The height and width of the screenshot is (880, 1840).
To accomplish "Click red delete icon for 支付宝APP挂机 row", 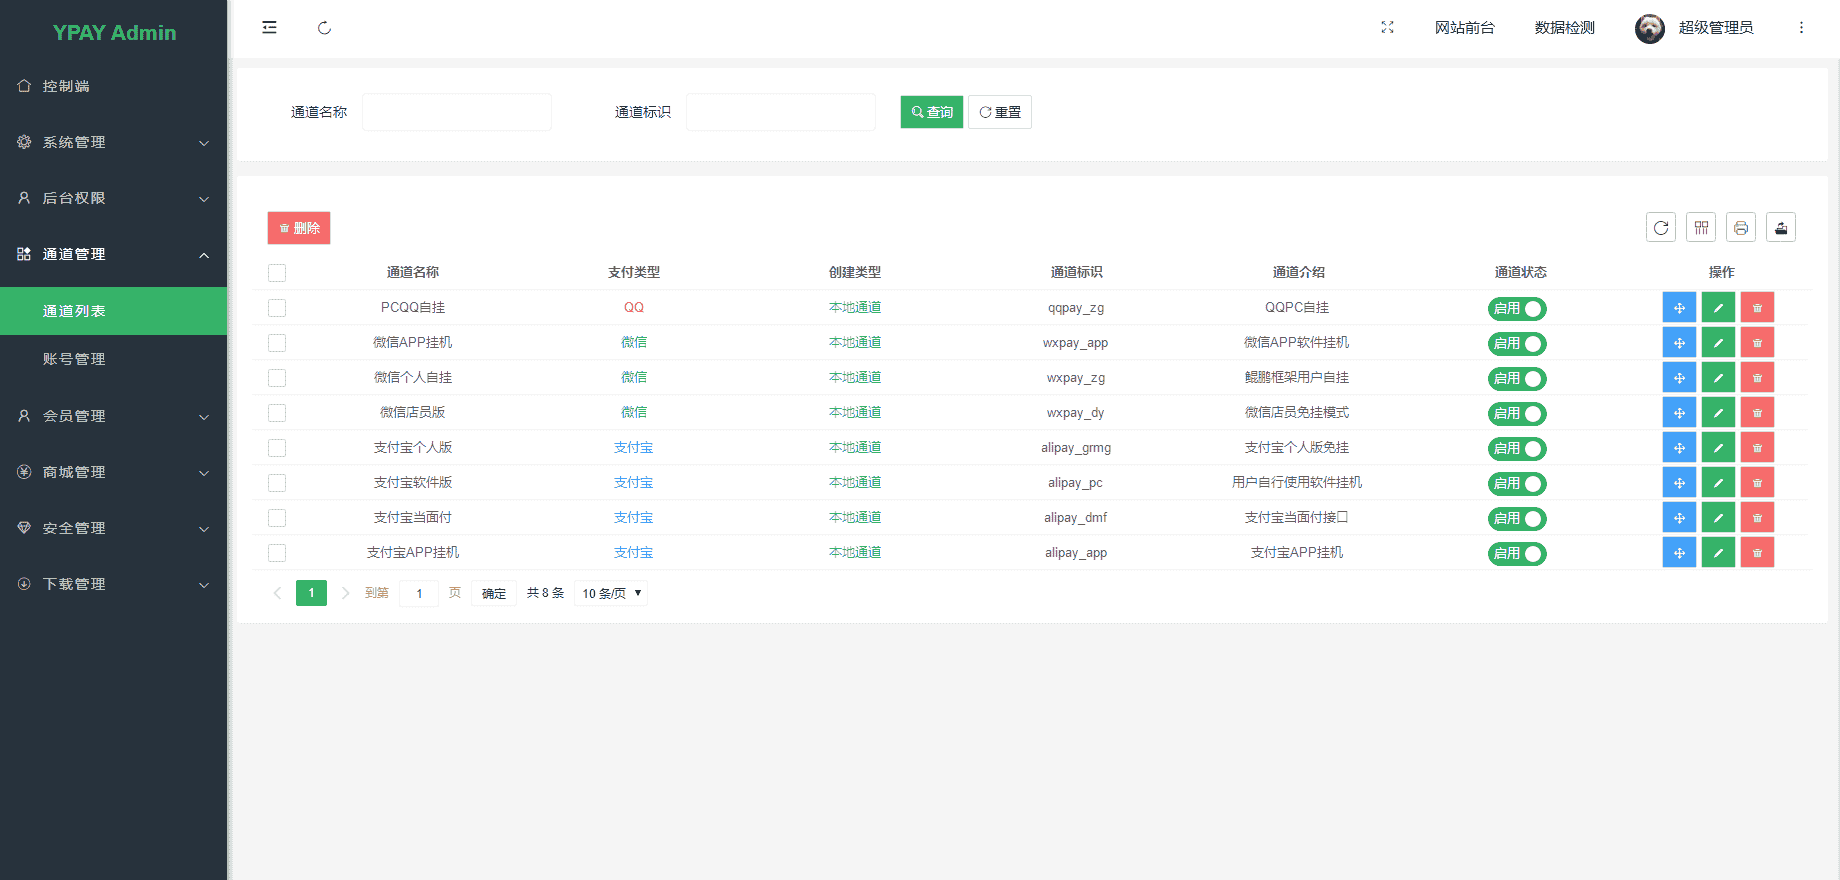I will (1757, 553).
